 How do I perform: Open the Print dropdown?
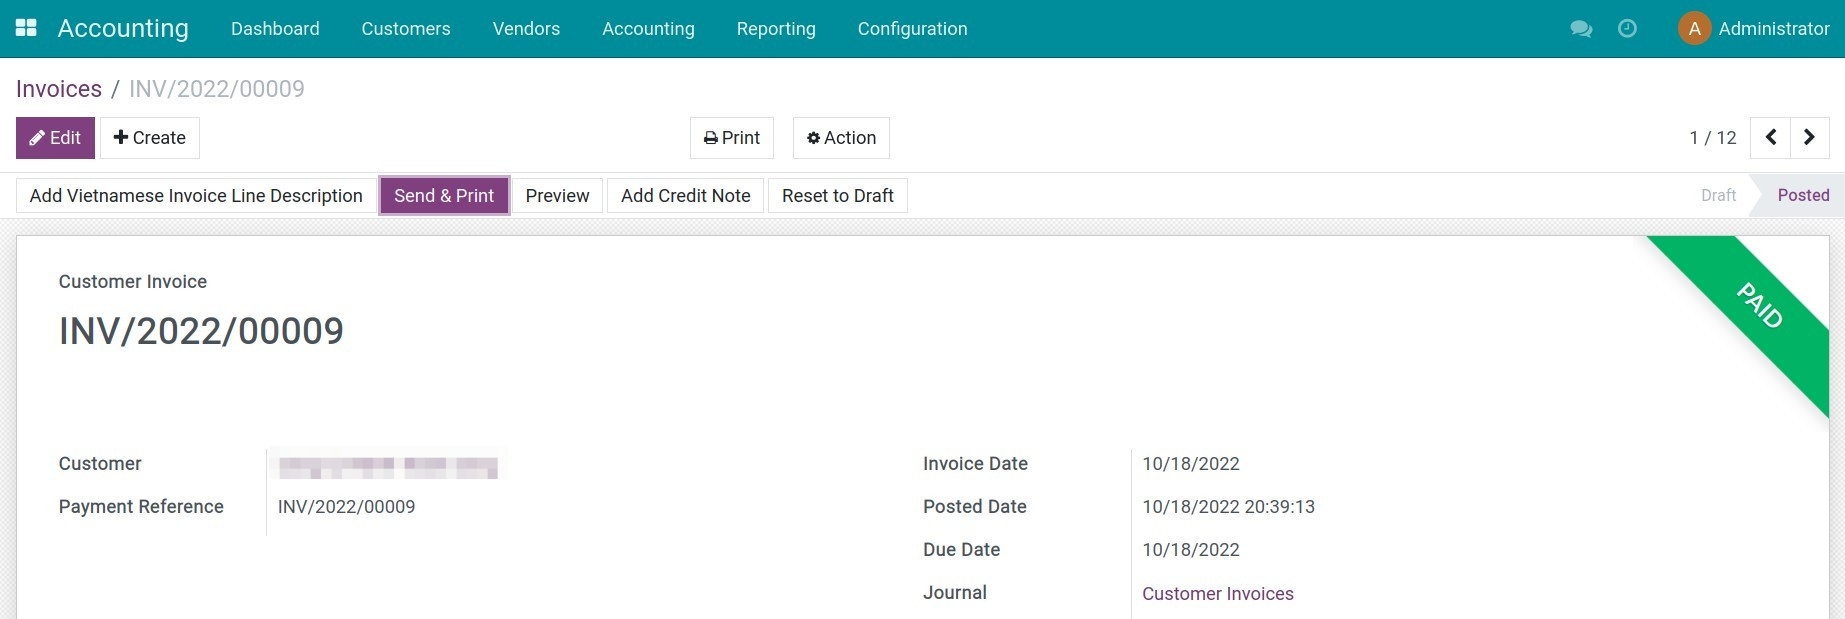pyautogui.click(x=732, y=138)
